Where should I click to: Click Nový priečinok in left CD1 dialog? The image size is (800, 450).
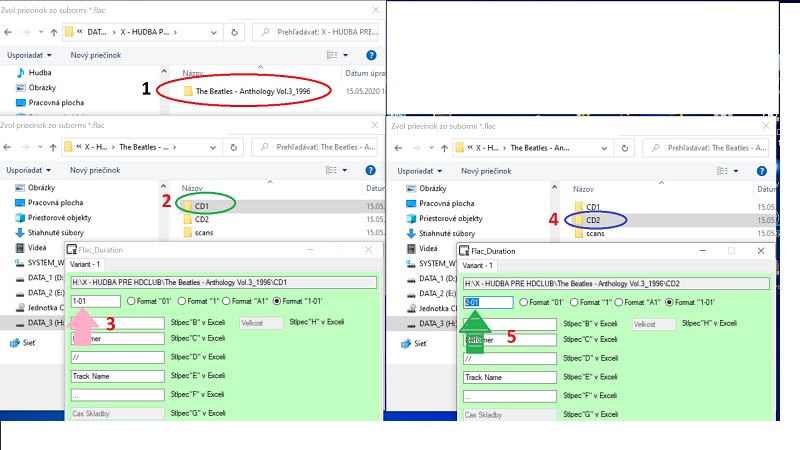point(95,170)
